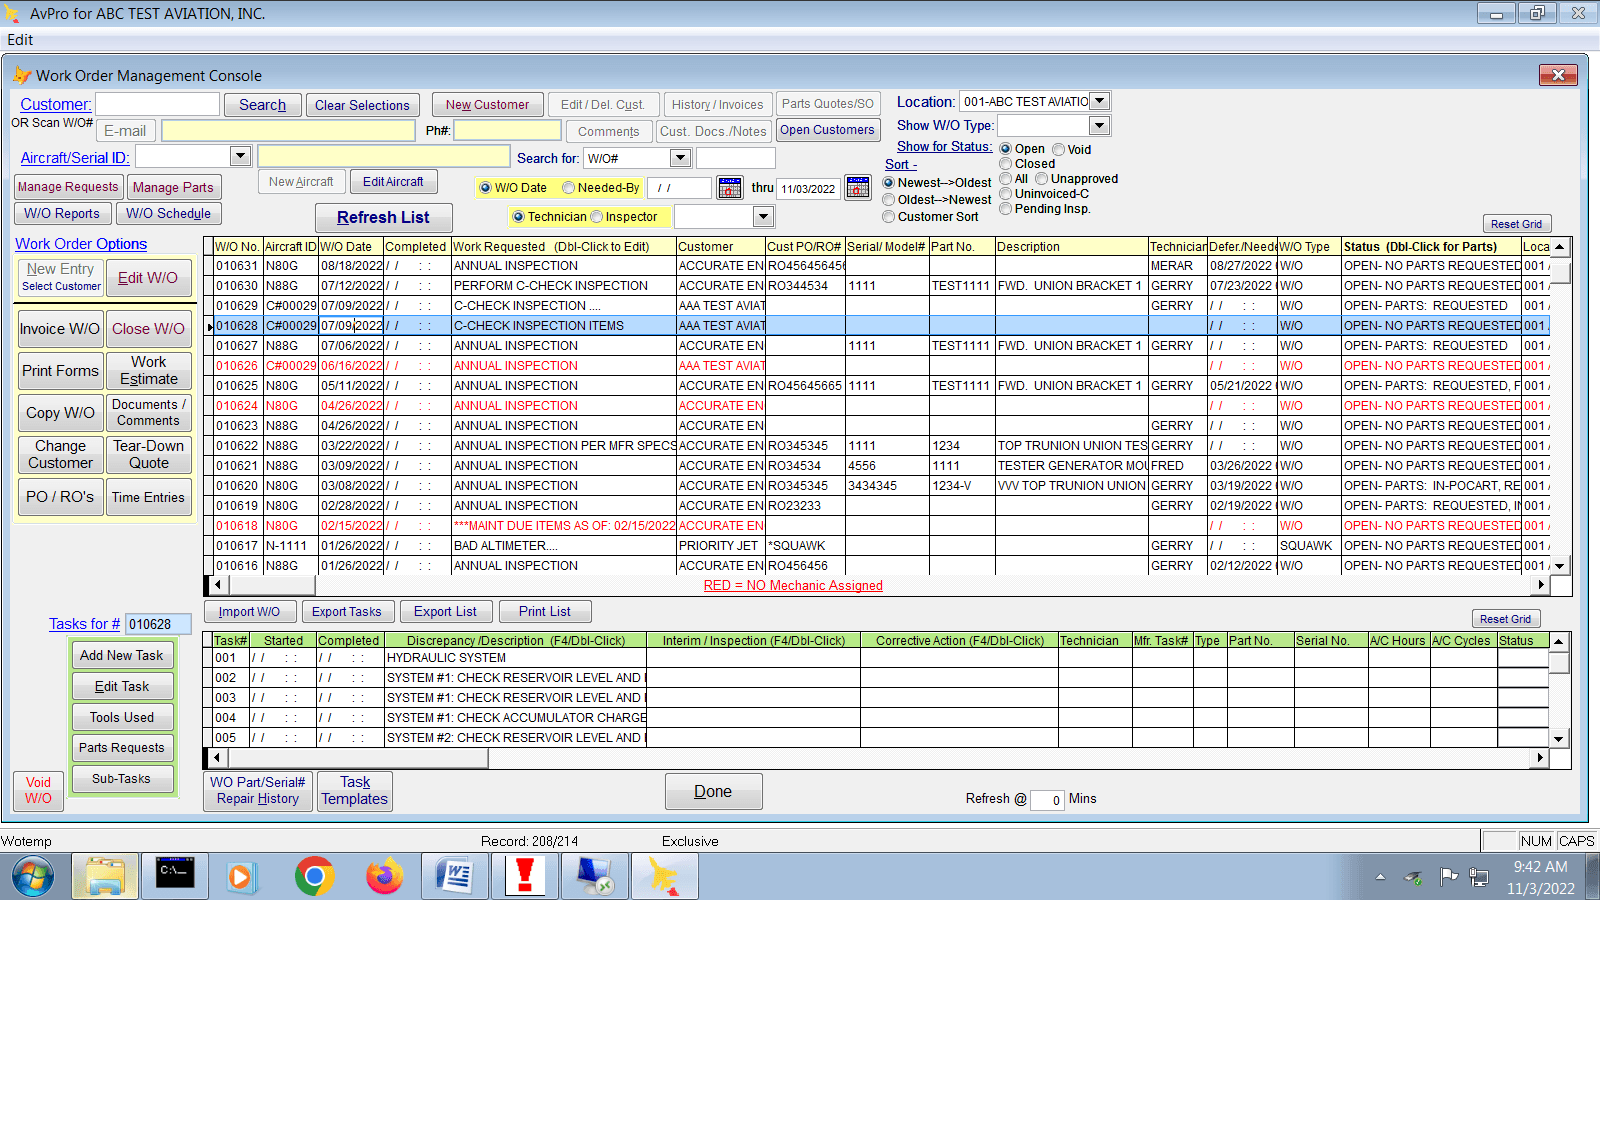This screenshot has height=1134, width=1600.
Task: Click the Invoice W/O button
Action: (60, 329)
